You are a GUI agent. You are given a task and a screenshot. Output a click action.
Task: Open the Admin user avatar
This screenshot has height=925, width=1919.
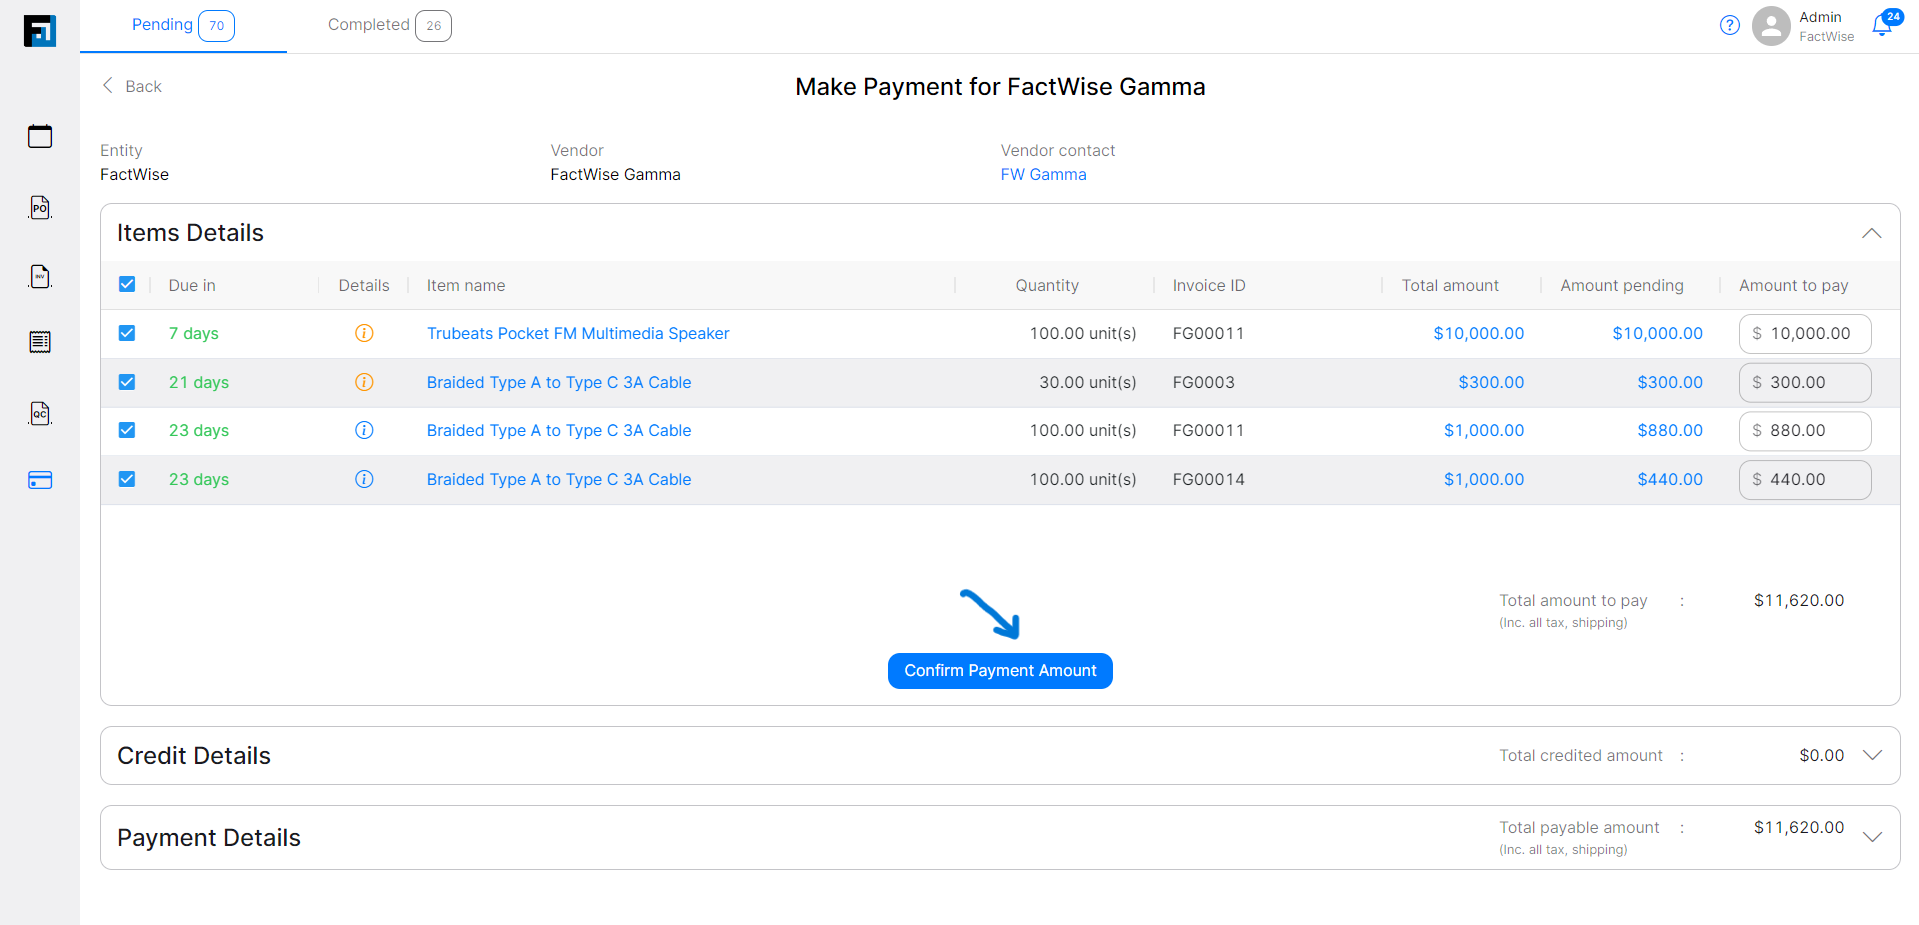point(1771,26)
